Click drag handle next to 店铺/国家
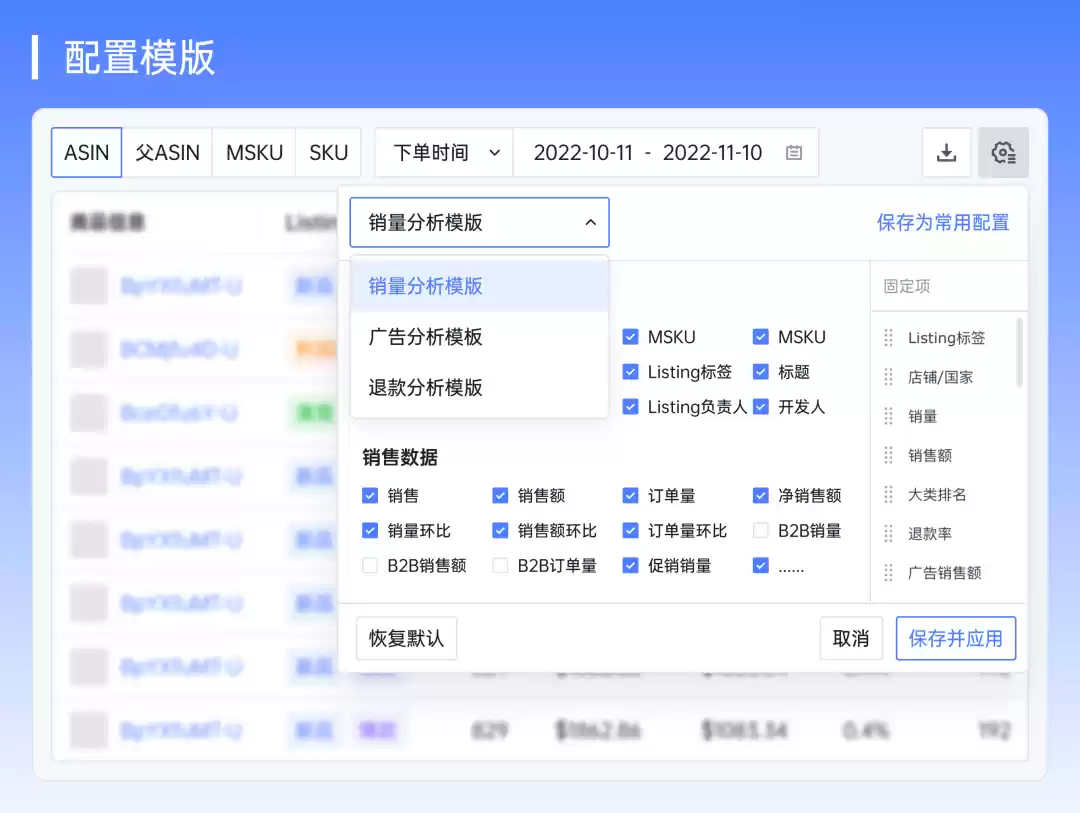 pos(888,377)
